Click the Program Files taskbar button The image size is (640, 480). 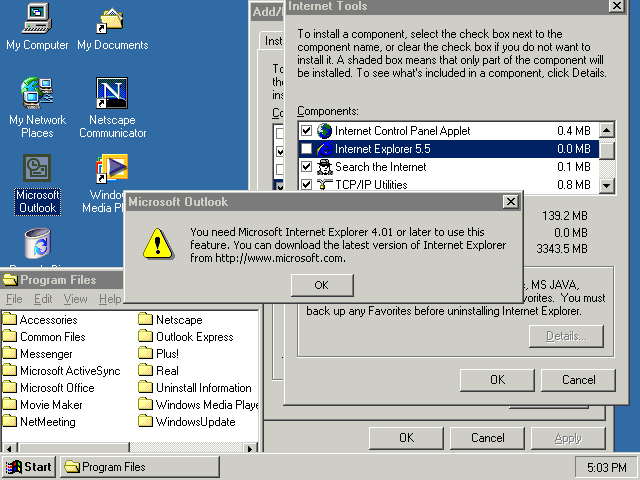click(x=140, y=467)
